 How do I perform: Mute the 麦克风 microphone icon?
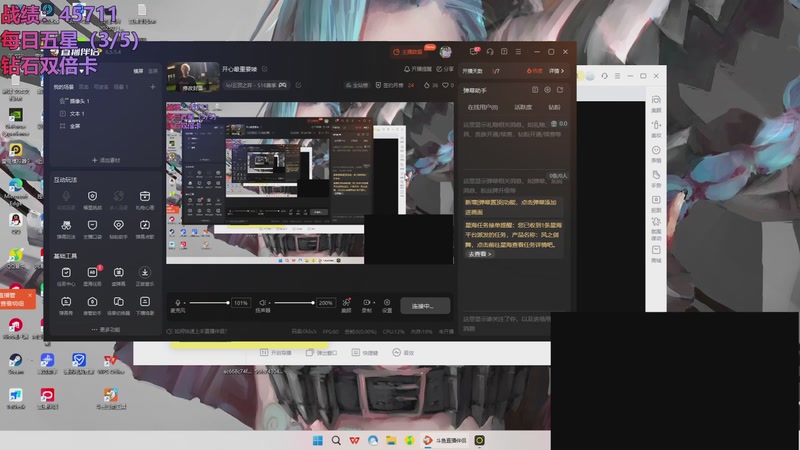click(x=178, y=303)
